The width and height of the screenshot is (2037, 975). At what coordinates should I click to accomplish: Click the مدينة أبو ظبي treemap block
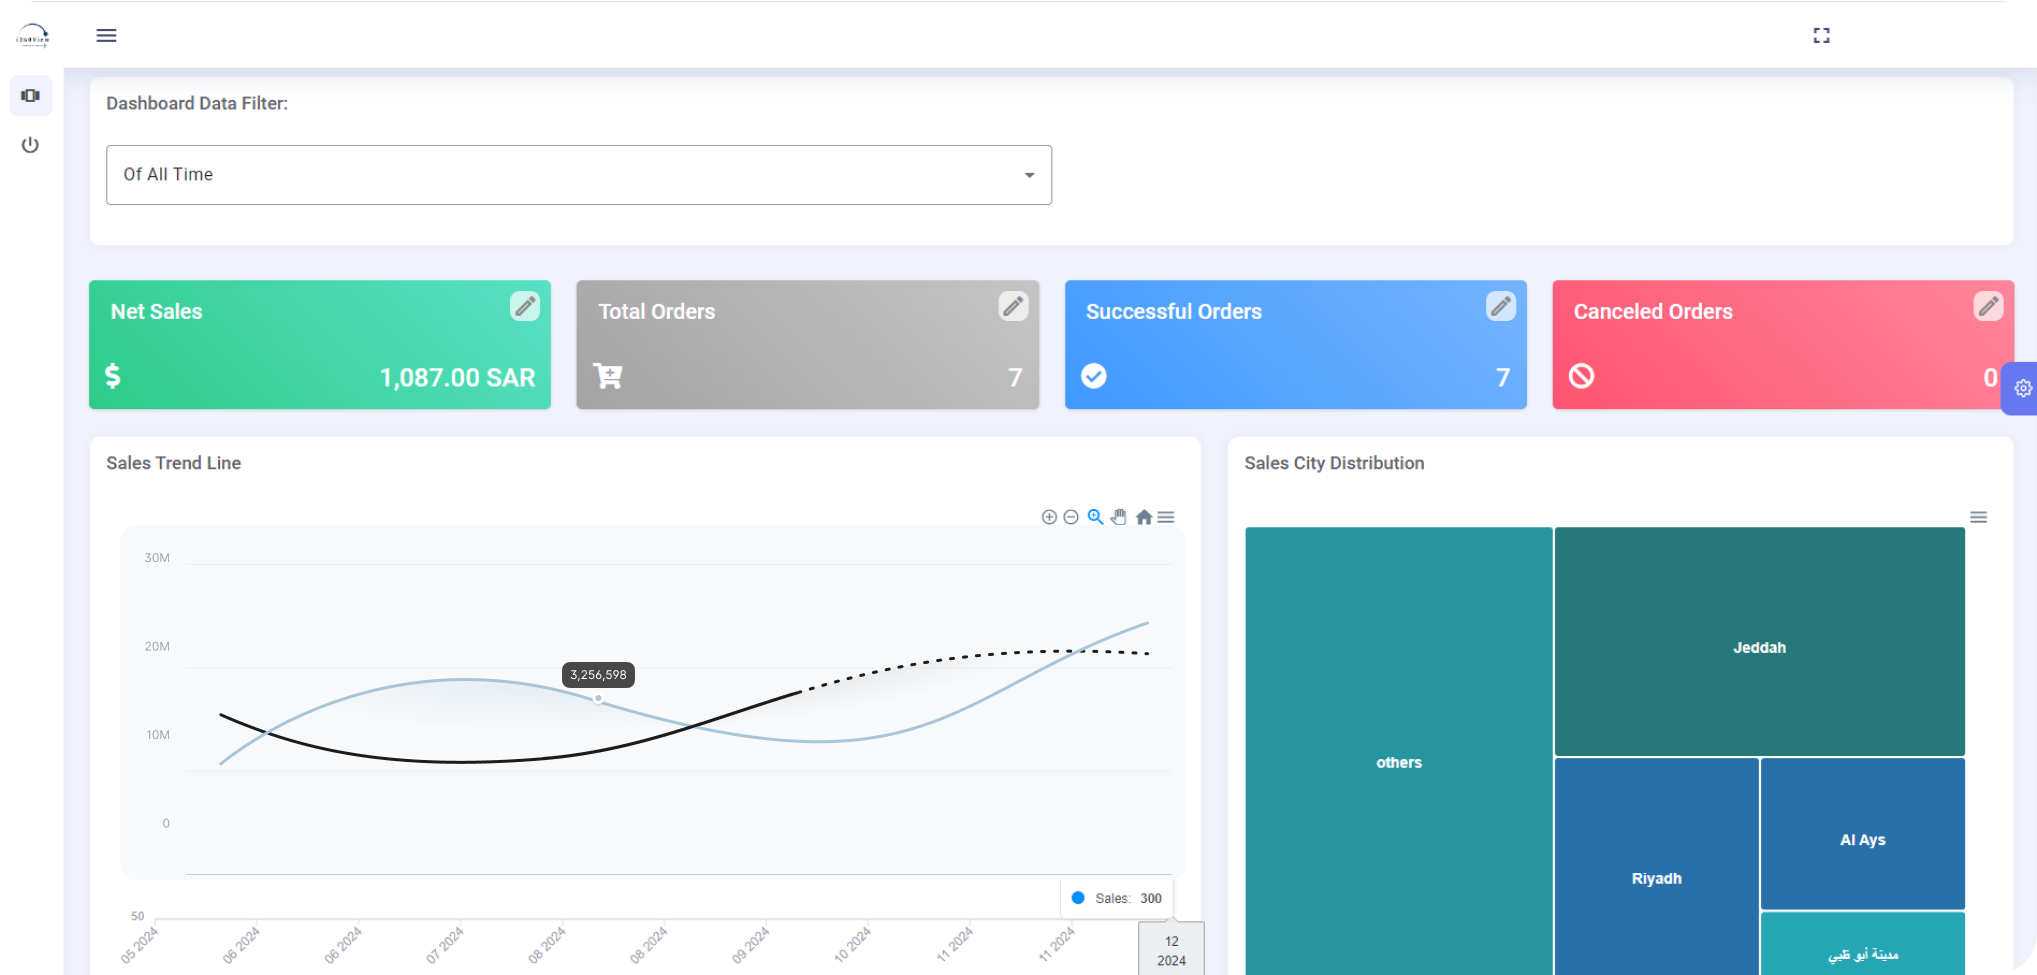pyautogui.click(x=1863, y=944)
